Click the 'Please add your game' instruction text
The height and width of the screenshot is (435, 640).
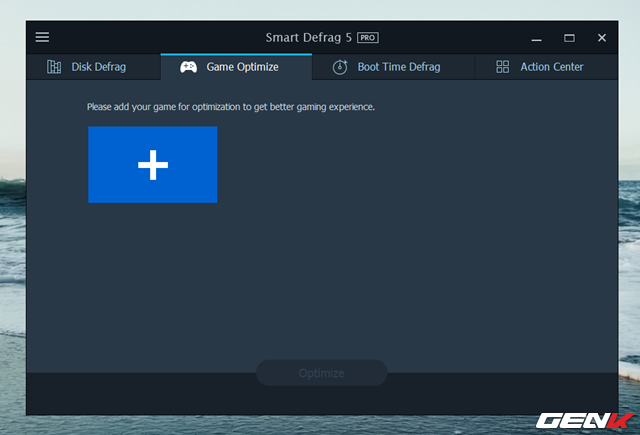click(x=231, y=107)
